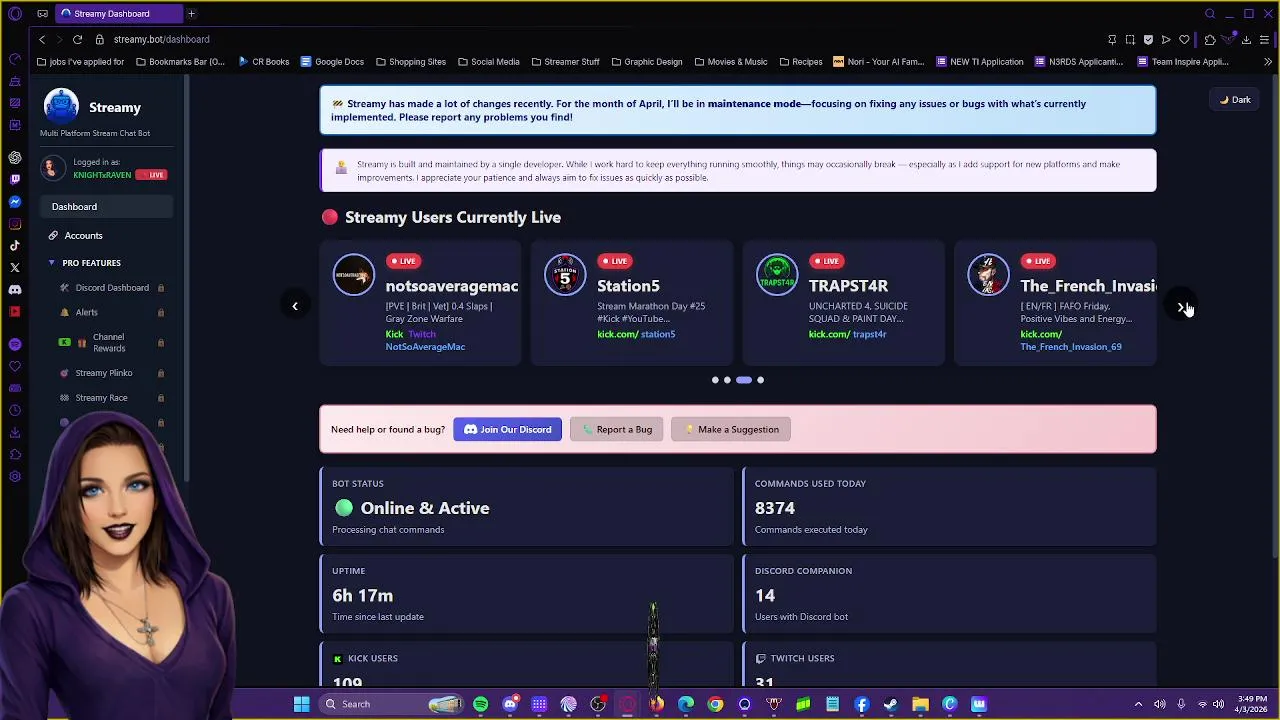Open Steam from the taskbar
This screenshot has width=1280, height=720.
click(891, 704)
